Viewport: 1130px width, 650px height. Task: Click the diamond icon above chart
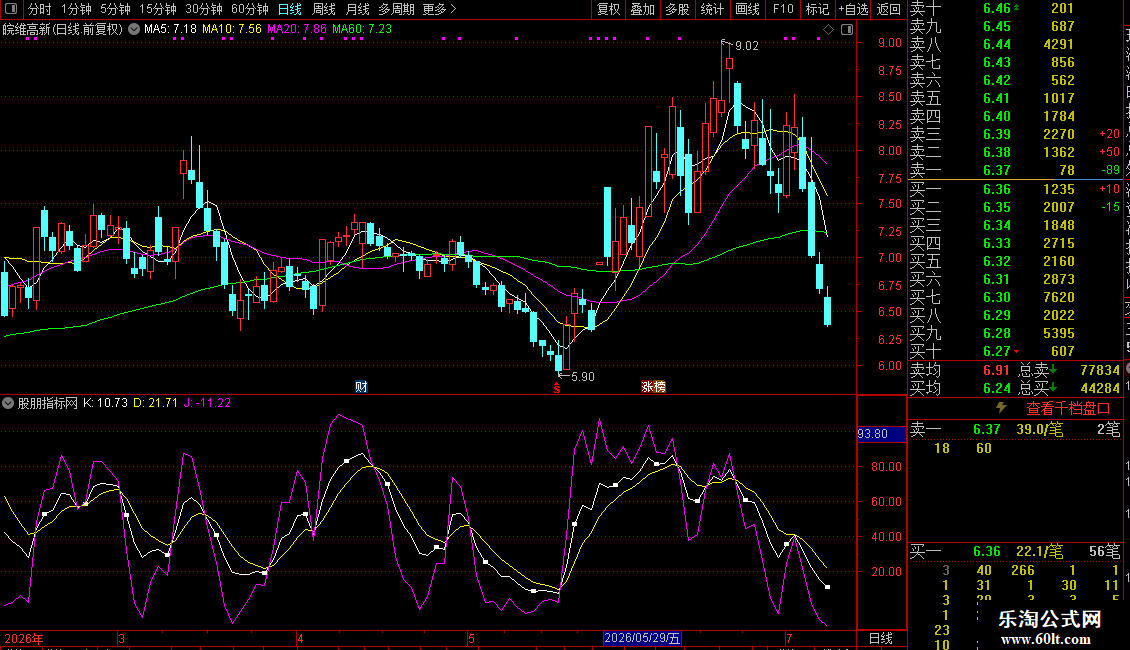coord(829,30)
